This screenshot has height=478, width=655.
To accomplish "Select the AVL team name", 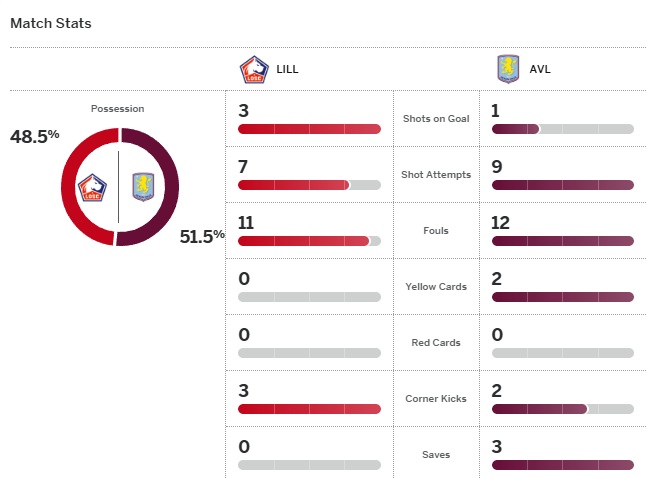I will (x=539, y=70).
